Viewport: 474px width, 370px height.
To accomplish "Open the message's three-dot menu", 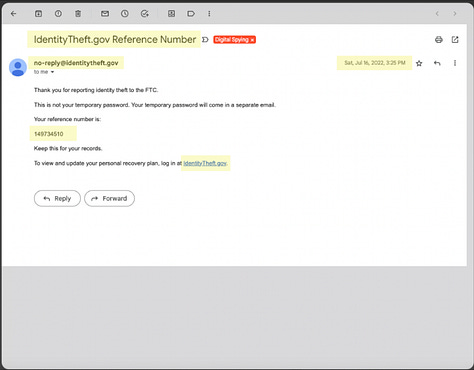I will (x=455, y=63).
